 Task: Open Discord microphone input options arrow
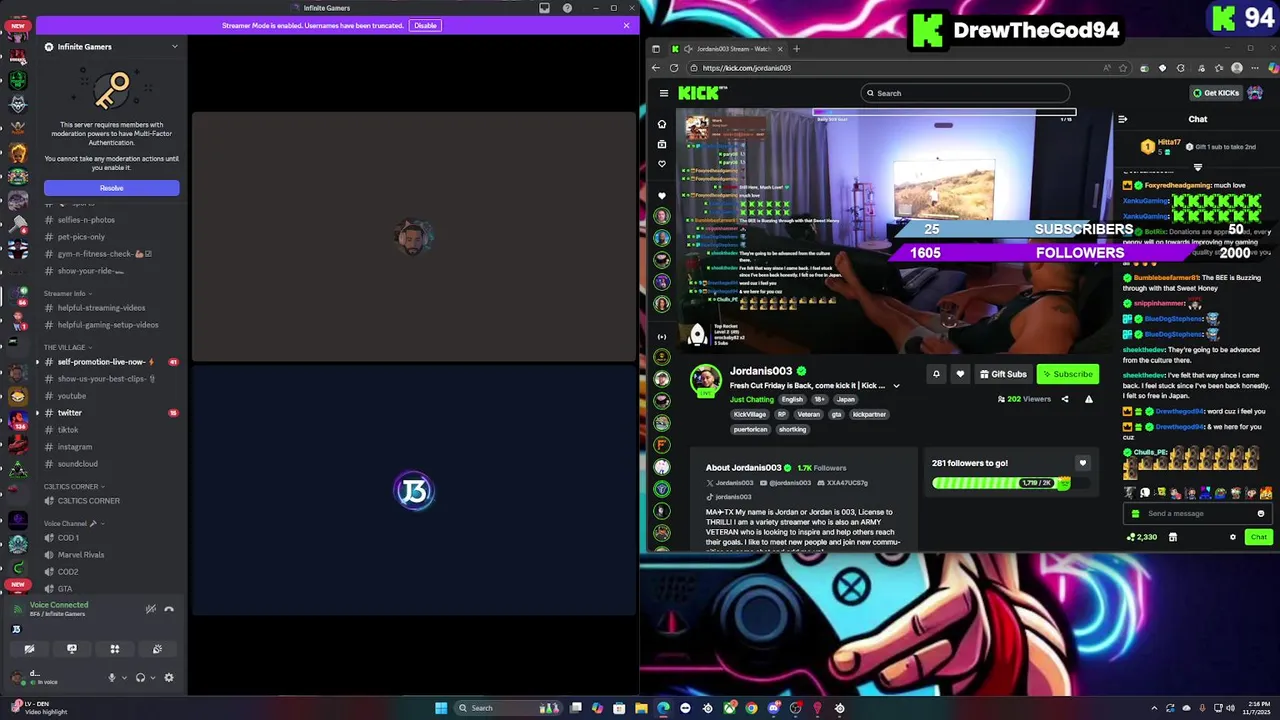pos(124,677)
